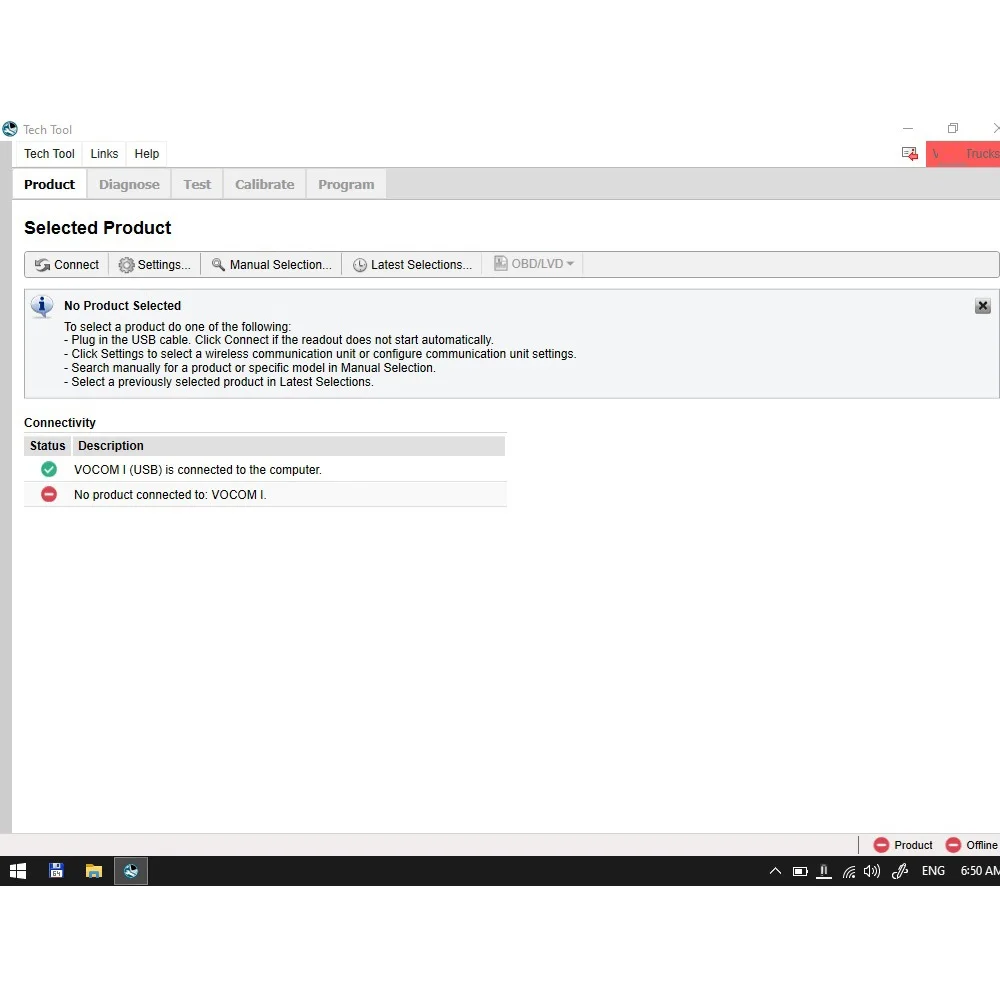Viewport: 1000px width, 1000px height.
Task: Click the No Product Selected heading
Action: tap(122, 306)
